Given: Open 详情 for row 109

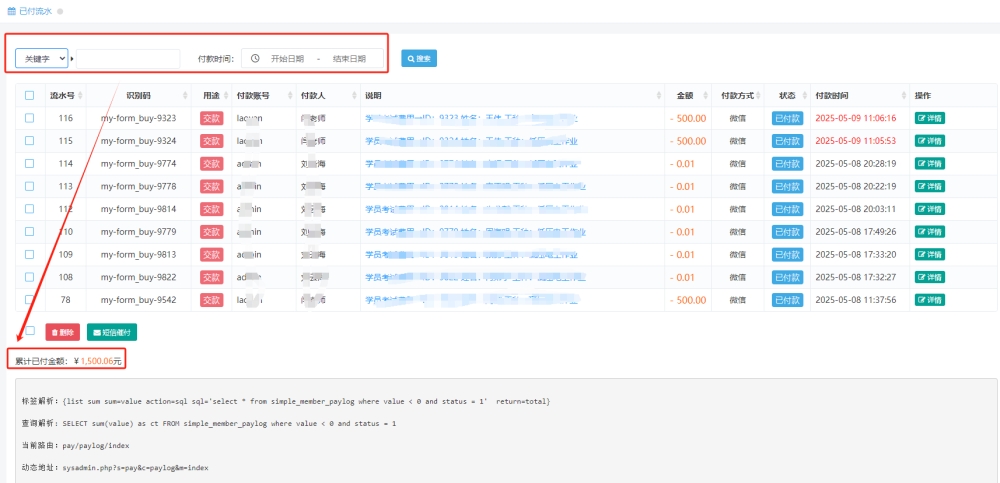Looking at the screenshot, I should coord(929,254).
